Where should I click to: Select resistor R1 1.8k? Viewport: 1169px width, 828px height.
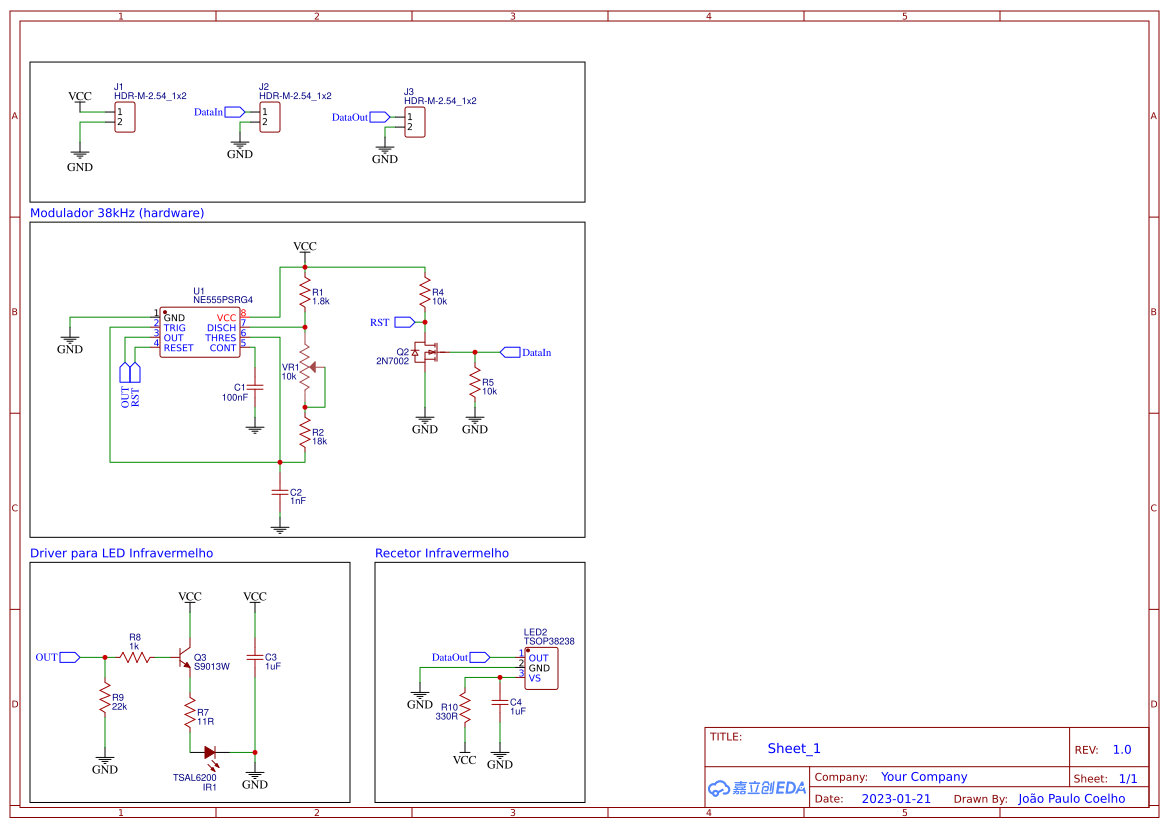tap(305, 294)
